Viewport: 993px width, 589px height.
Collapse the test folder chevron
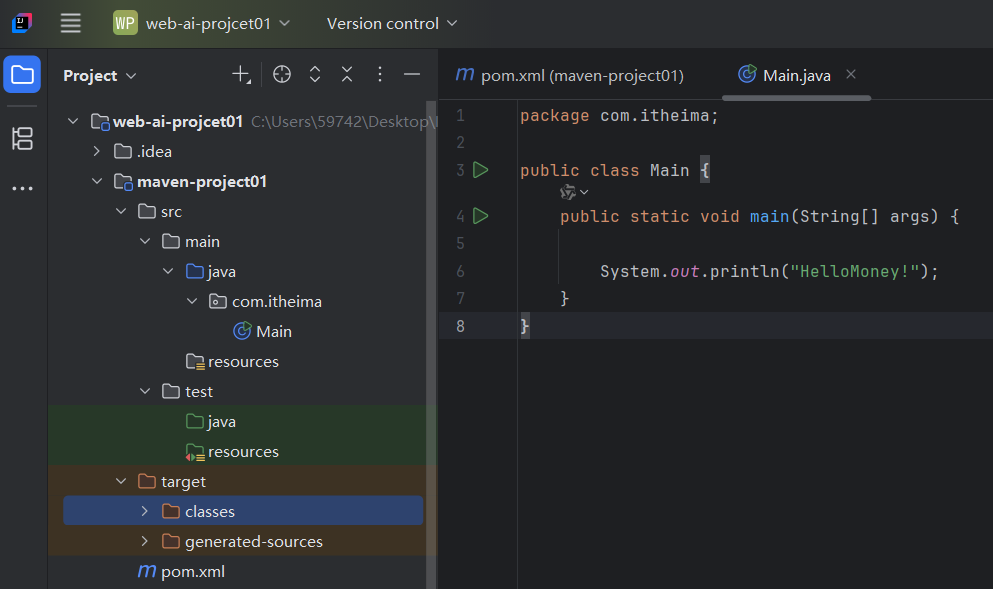click(145, 391)
